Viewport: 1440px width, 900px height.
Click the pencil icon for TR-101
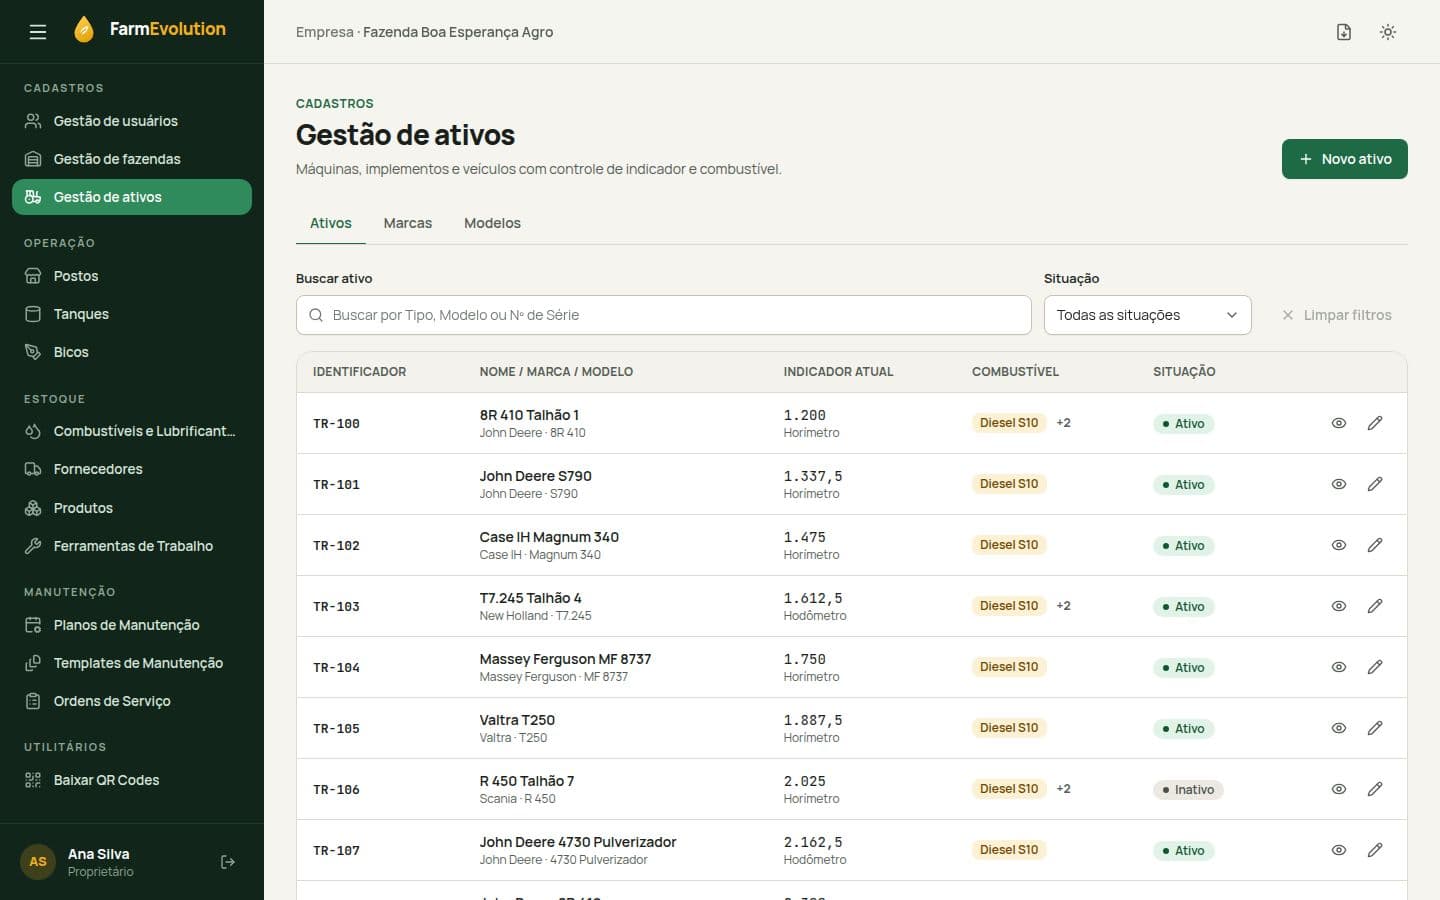pyautogui.click(x=1375, y=484)
